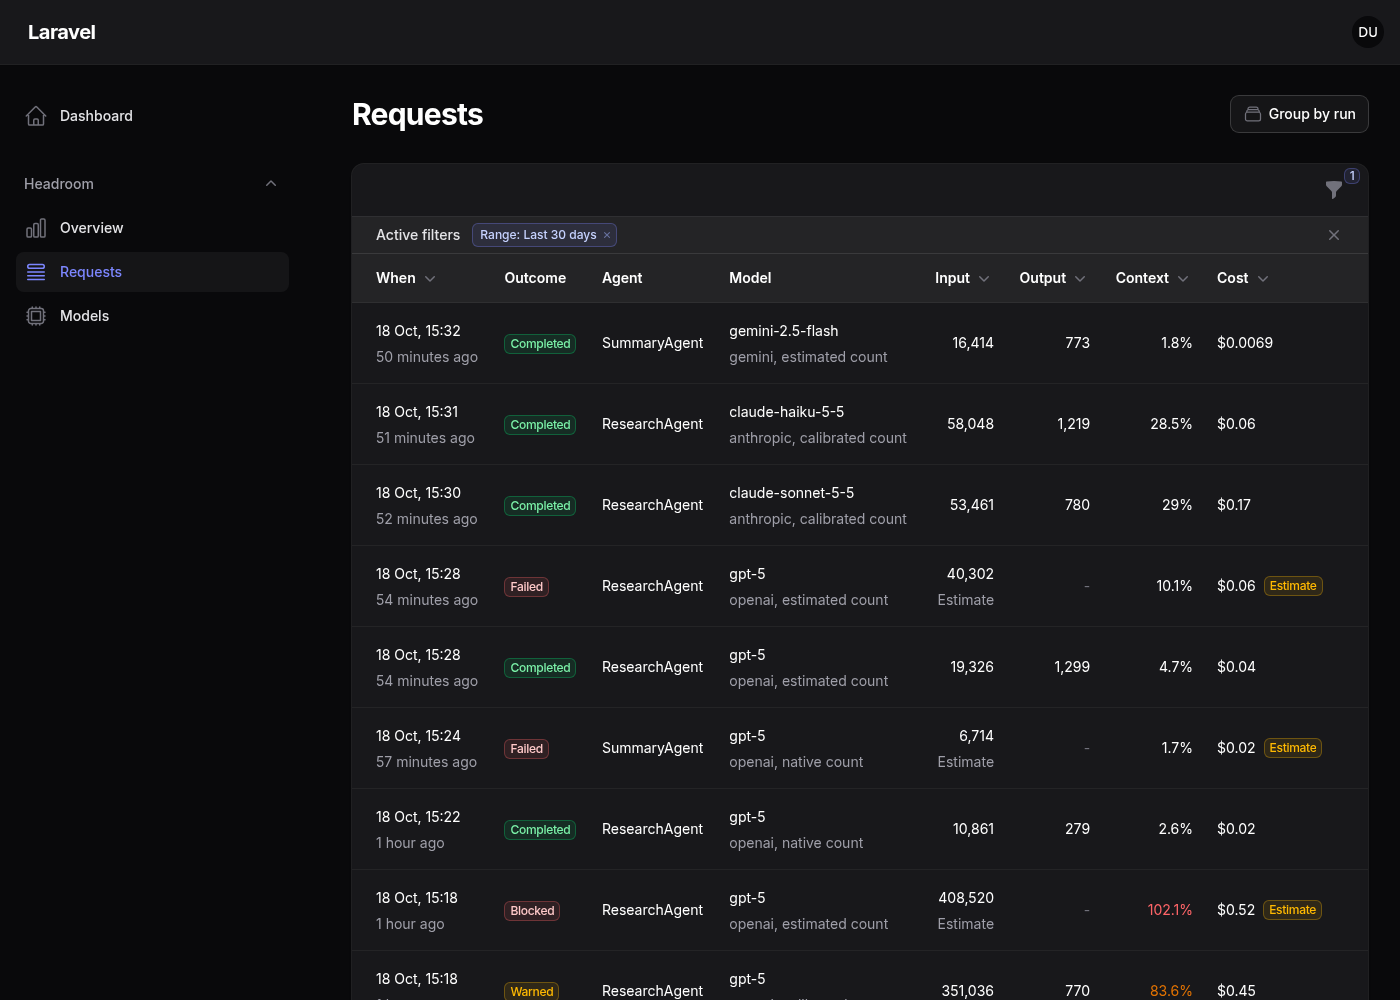Viewport: 1400px width, 1000px height.
Task: Sort by the Context column
Action: tap(1152, 278)
